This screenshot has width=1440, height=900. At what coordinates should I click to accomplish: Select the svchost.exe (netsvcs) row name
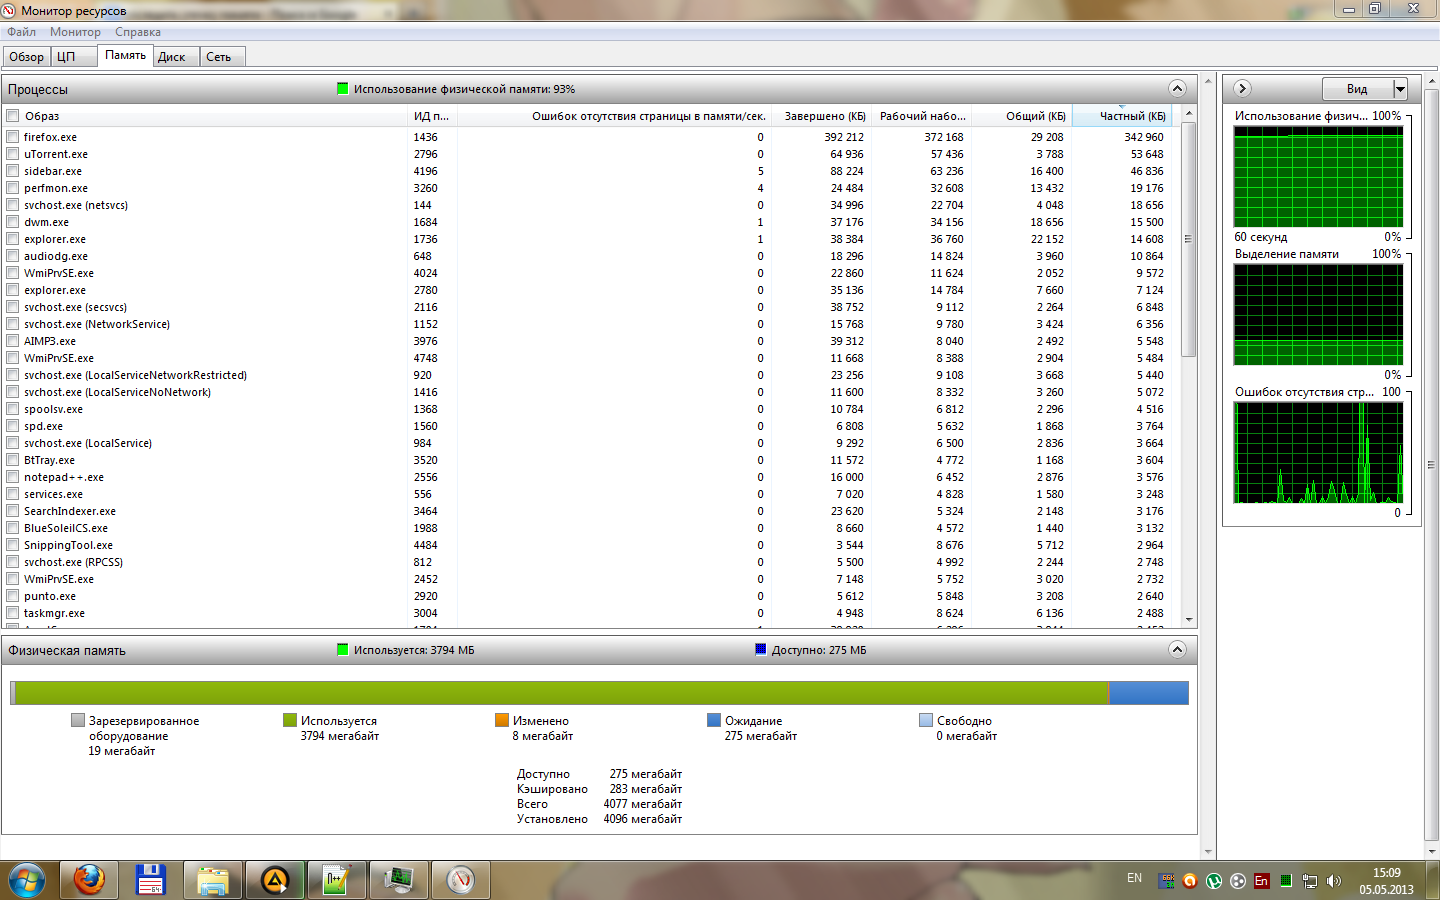point(76,205)
